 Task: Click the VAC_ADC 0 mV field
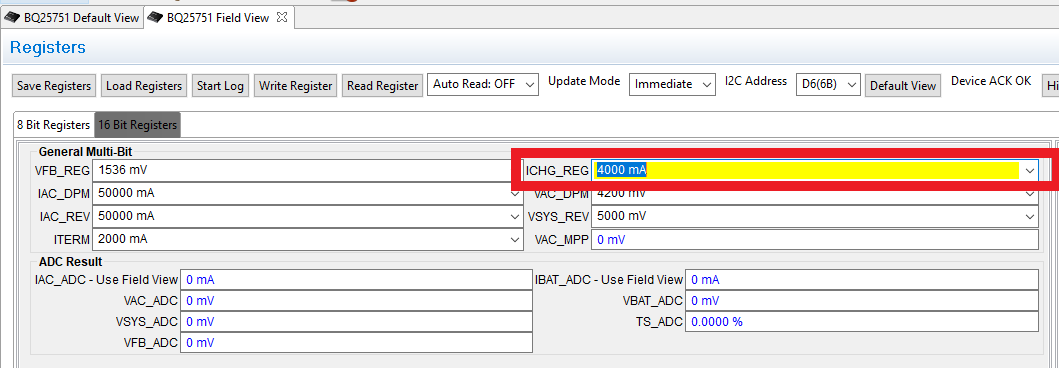pos(356,300)
